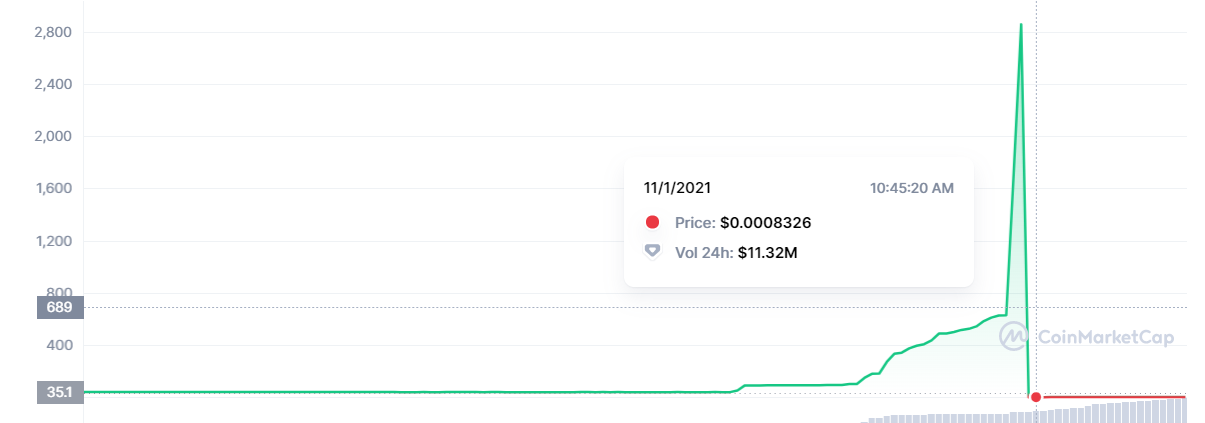Image resolution: width=1205 pixels, height=423 pixels.
Task: Click the CoinMarketCap watermark logo icon
Action: [1015, 337]
